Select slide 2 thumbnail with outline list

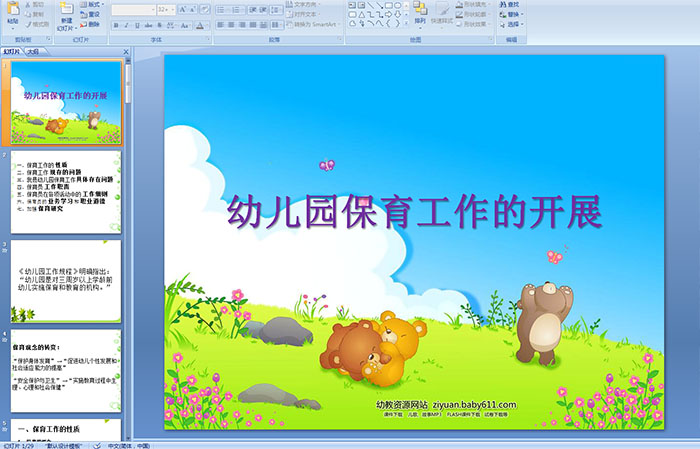click(x=66, y=192)
